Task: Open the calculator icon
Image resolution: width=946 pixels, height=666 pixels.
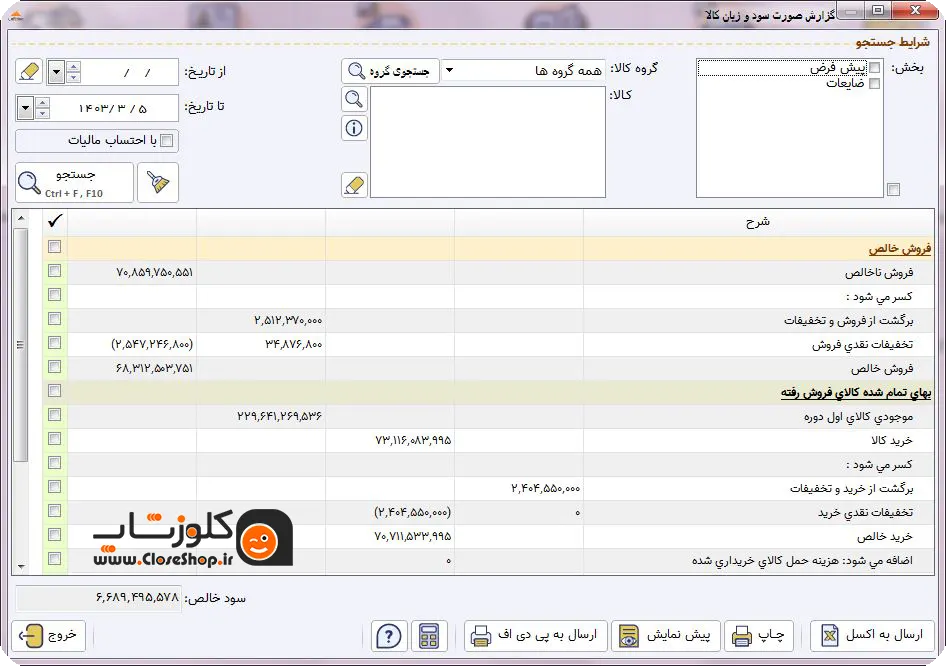Action: click(429, 636)
